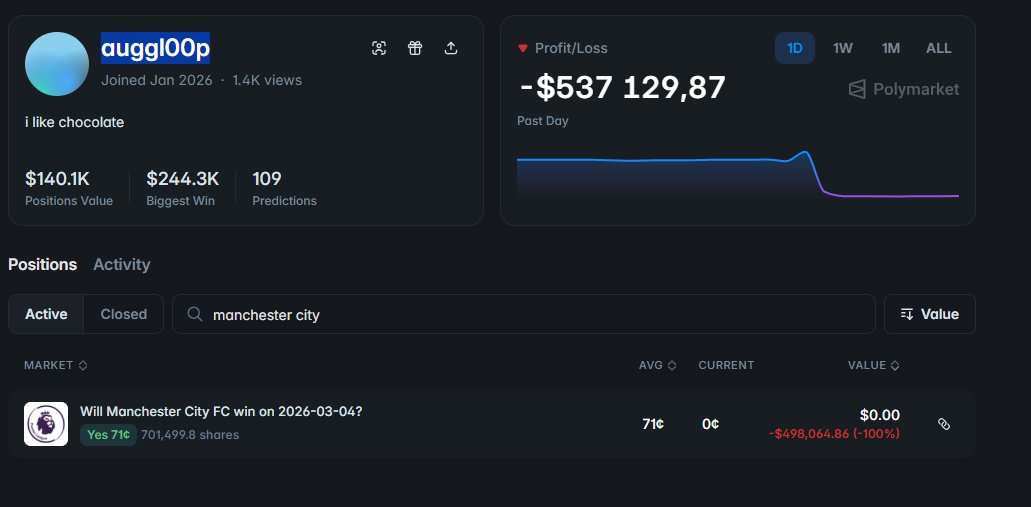Click the Profit/Loss label
The height and width of the screenshot is (507, 1031).
pyautogui.click(x=571, y=48)
